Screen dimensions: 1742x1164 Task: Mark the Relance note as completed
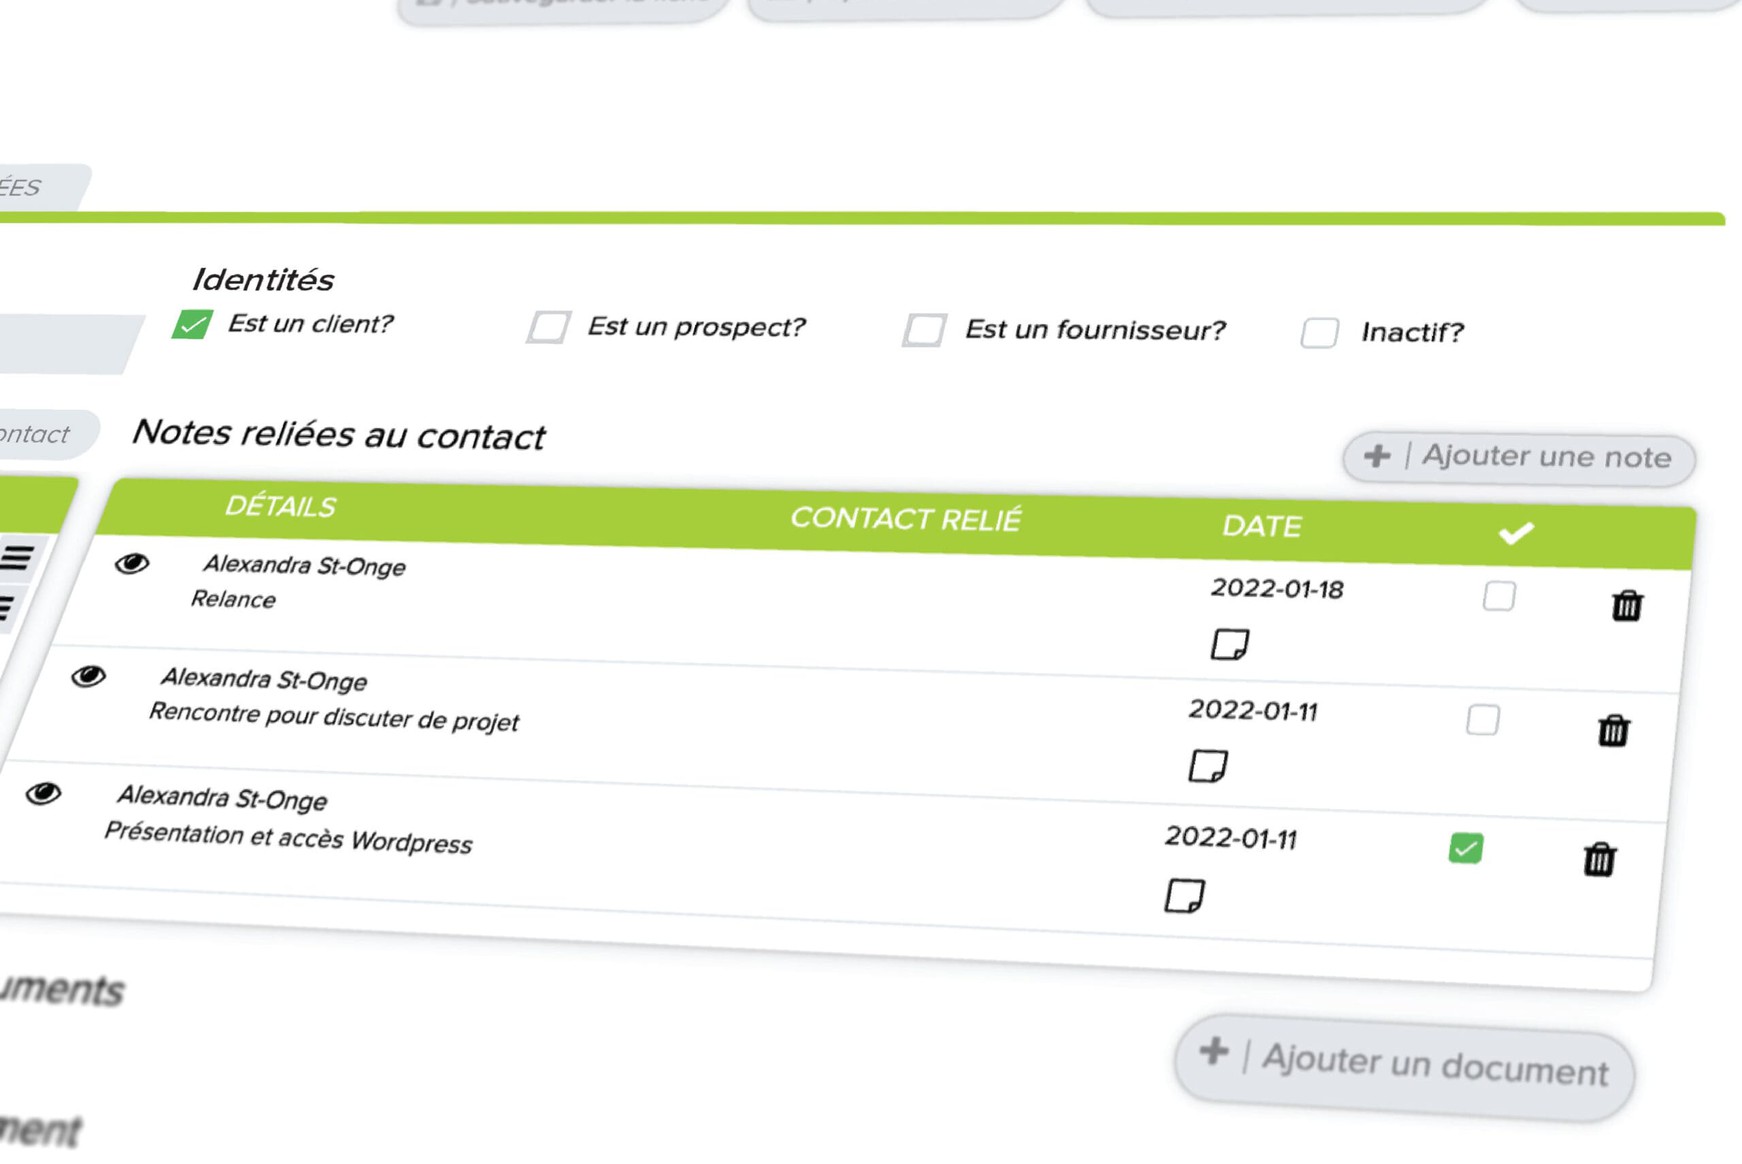pos(1498,596)
